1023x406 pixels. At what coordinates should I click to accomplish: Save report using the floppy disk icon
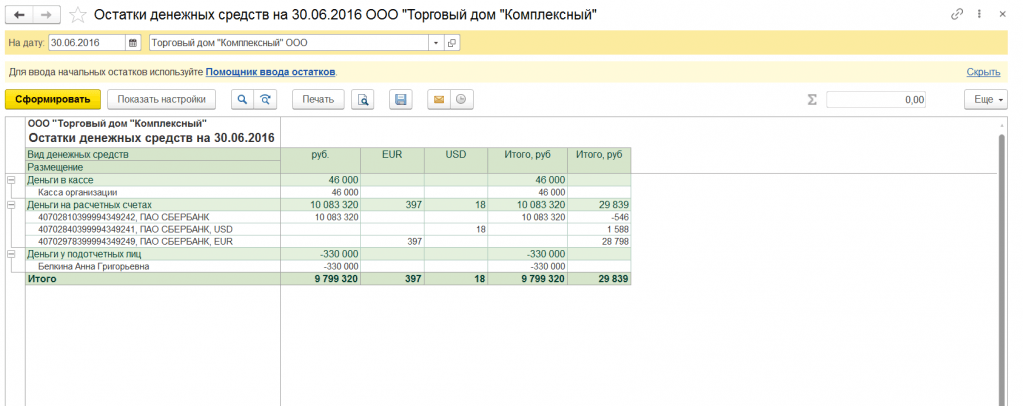pos(401,99)
